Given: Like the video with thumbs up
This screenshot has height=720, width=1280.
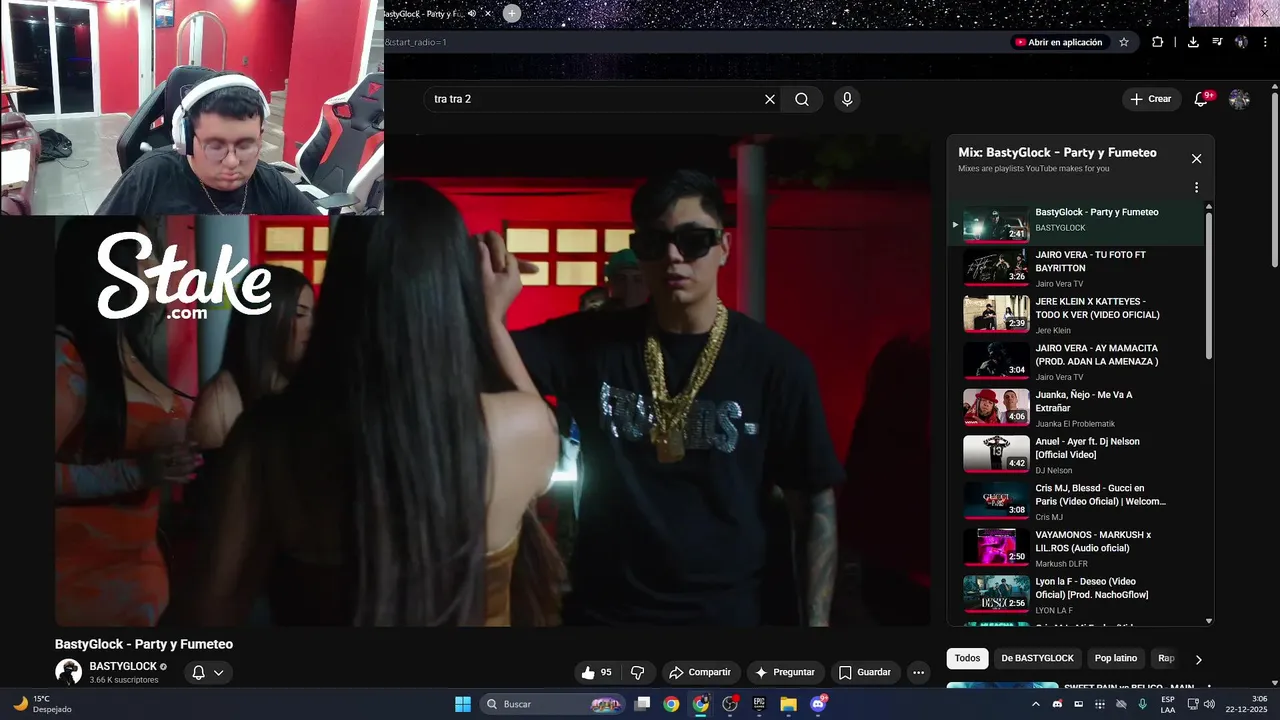Looking at the screenshot, I should [x=598, y=672].
